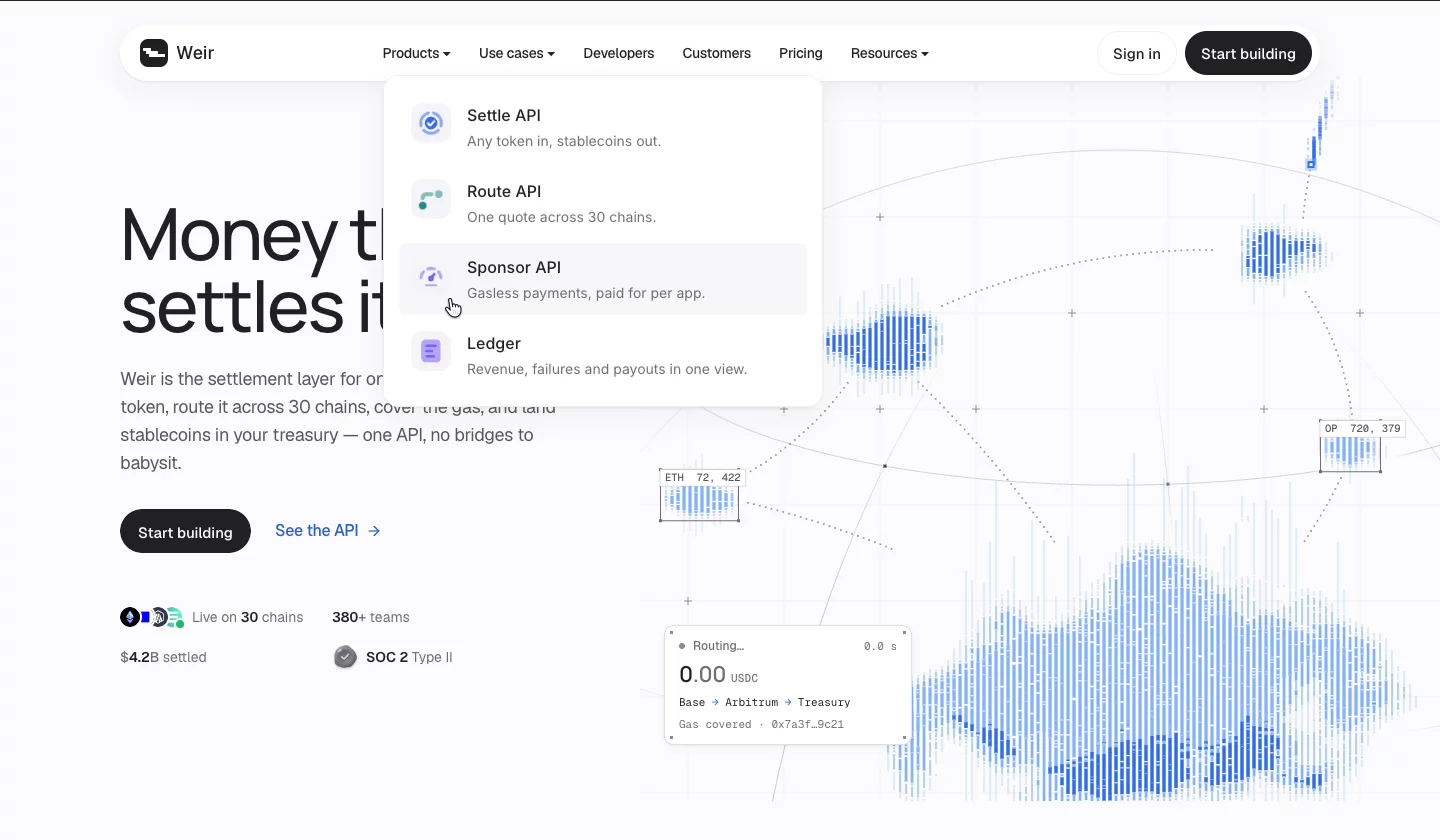Click the 0.00 USDC amount
This screenshot has width=1440, height=840.
tap(718, 674)
